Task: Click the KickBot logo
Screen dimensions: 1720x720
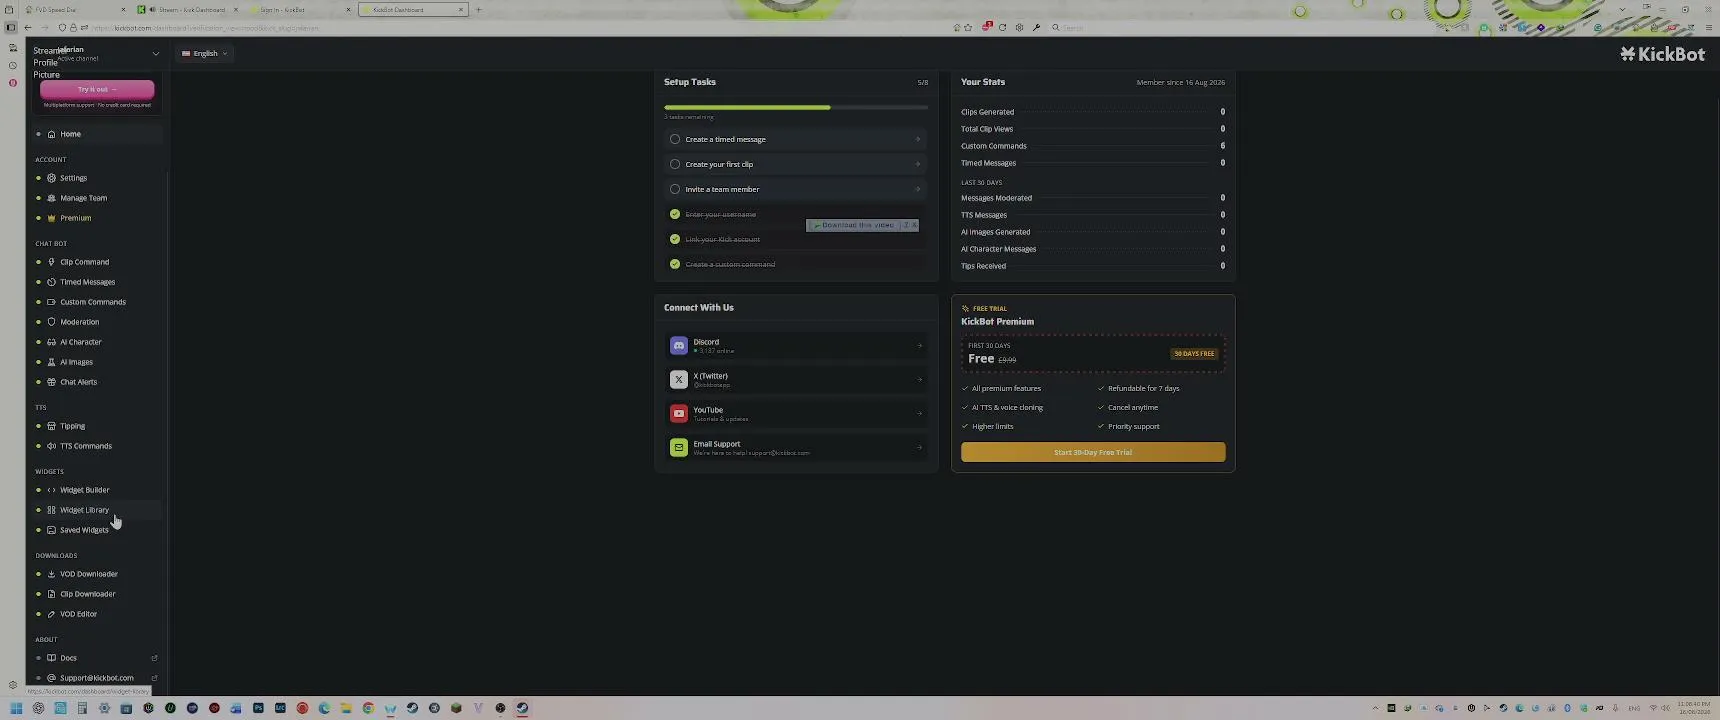Action: [x=1662, y=54]
